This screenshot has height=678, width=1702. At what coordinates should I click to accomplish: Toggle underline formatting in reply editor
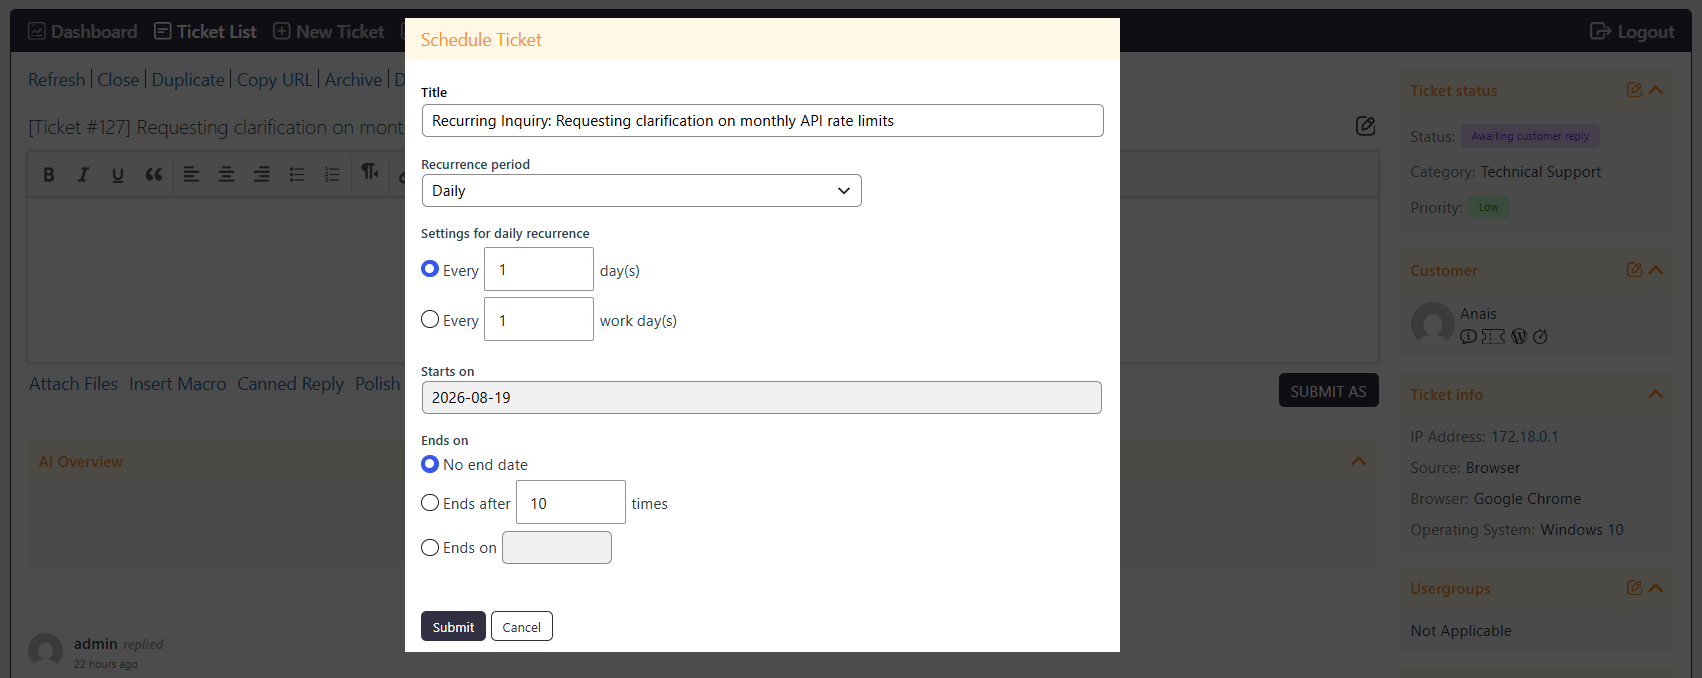click(x=118, y=174)
